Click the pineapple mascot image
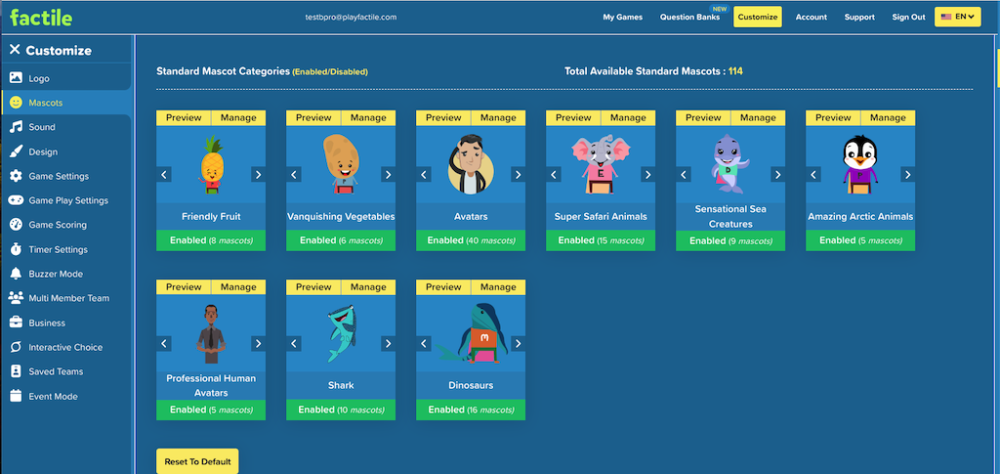Screen dimensions: 1000x474 tap(211, 164)
